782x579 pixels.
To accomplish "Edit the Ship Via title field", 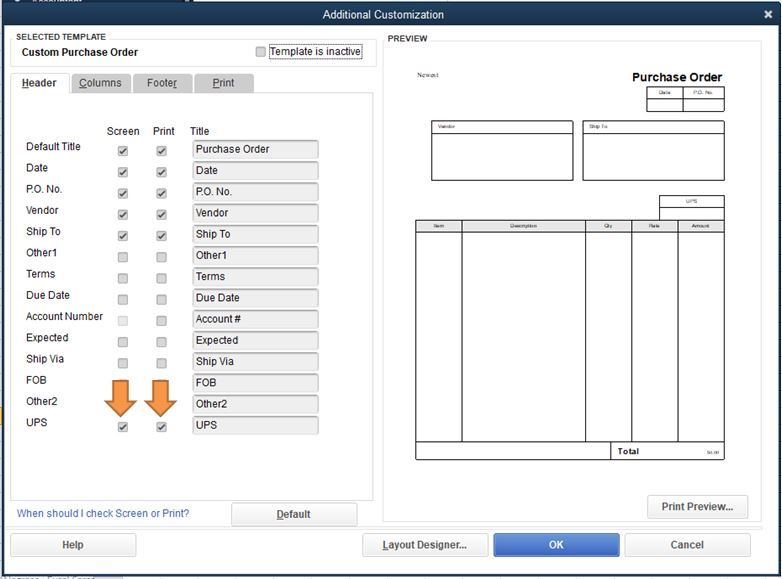I will (x=255, y=362).
